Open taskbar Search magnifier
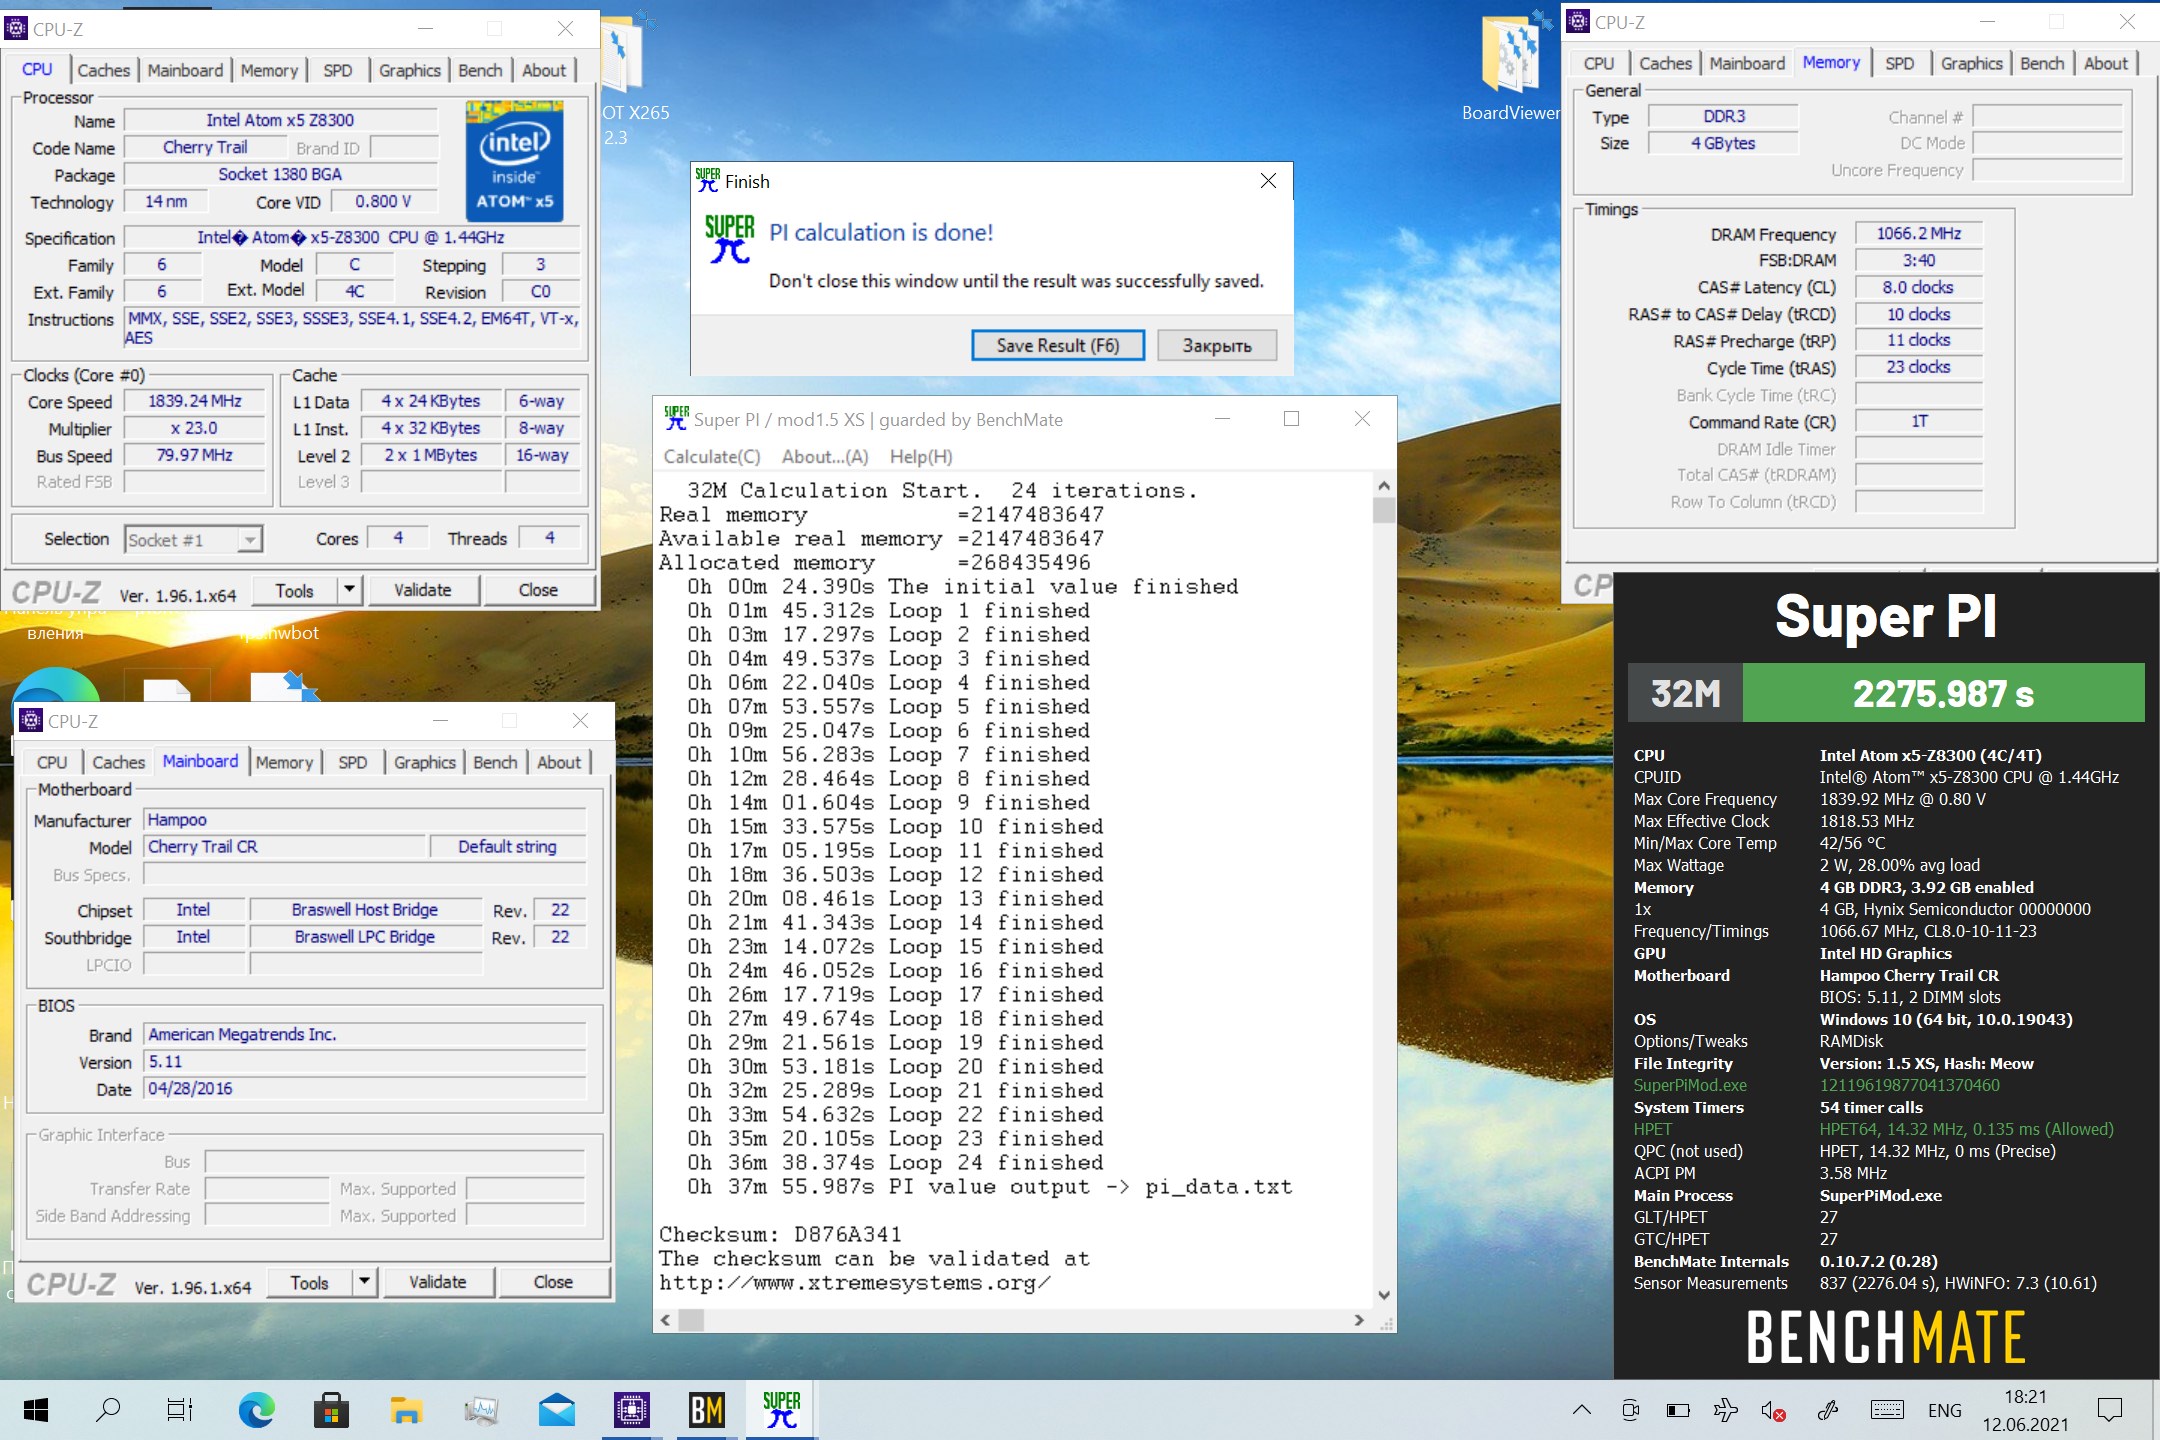Image resolution: width=2160 pixels, height=1440 pixels. (x=107, y=1410)
